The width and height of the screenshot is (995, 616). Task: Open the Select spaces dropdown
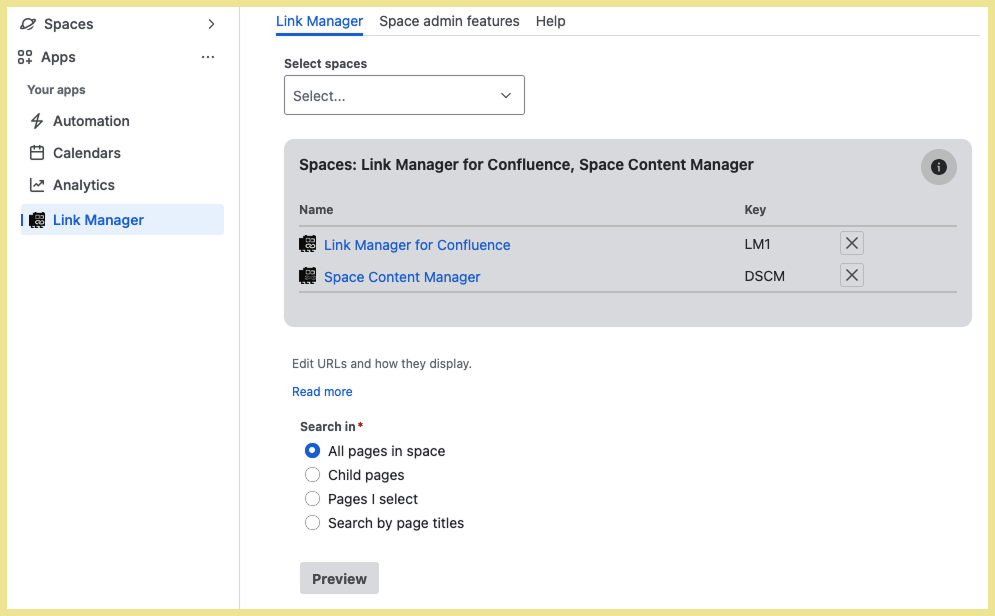coord(404,94)
